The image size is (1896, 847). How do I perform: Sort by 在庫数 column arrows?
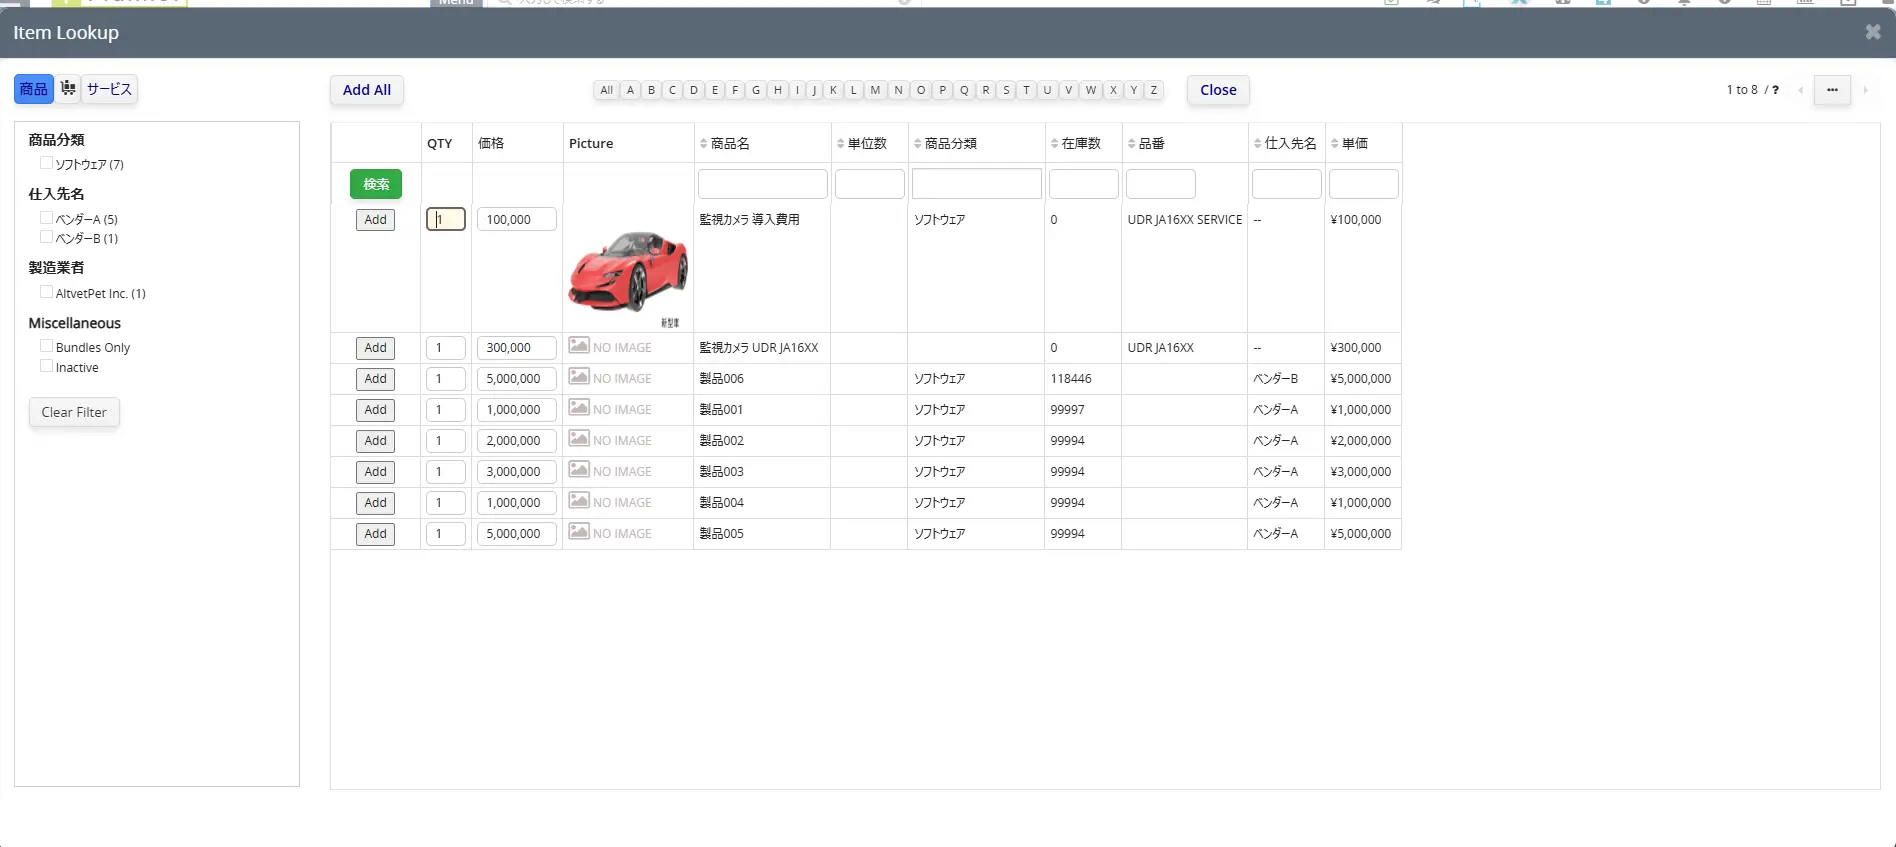(x=1055, y=144)
